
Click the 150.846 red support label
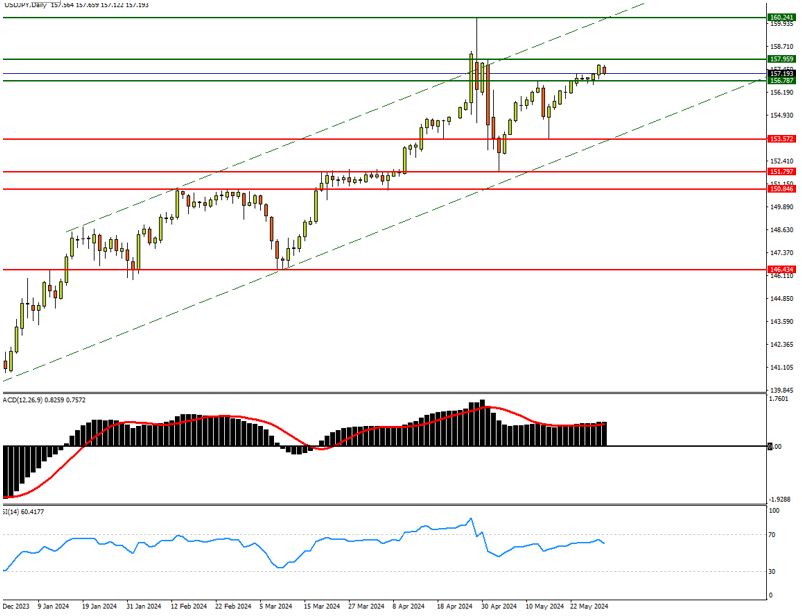coord(781,188)
